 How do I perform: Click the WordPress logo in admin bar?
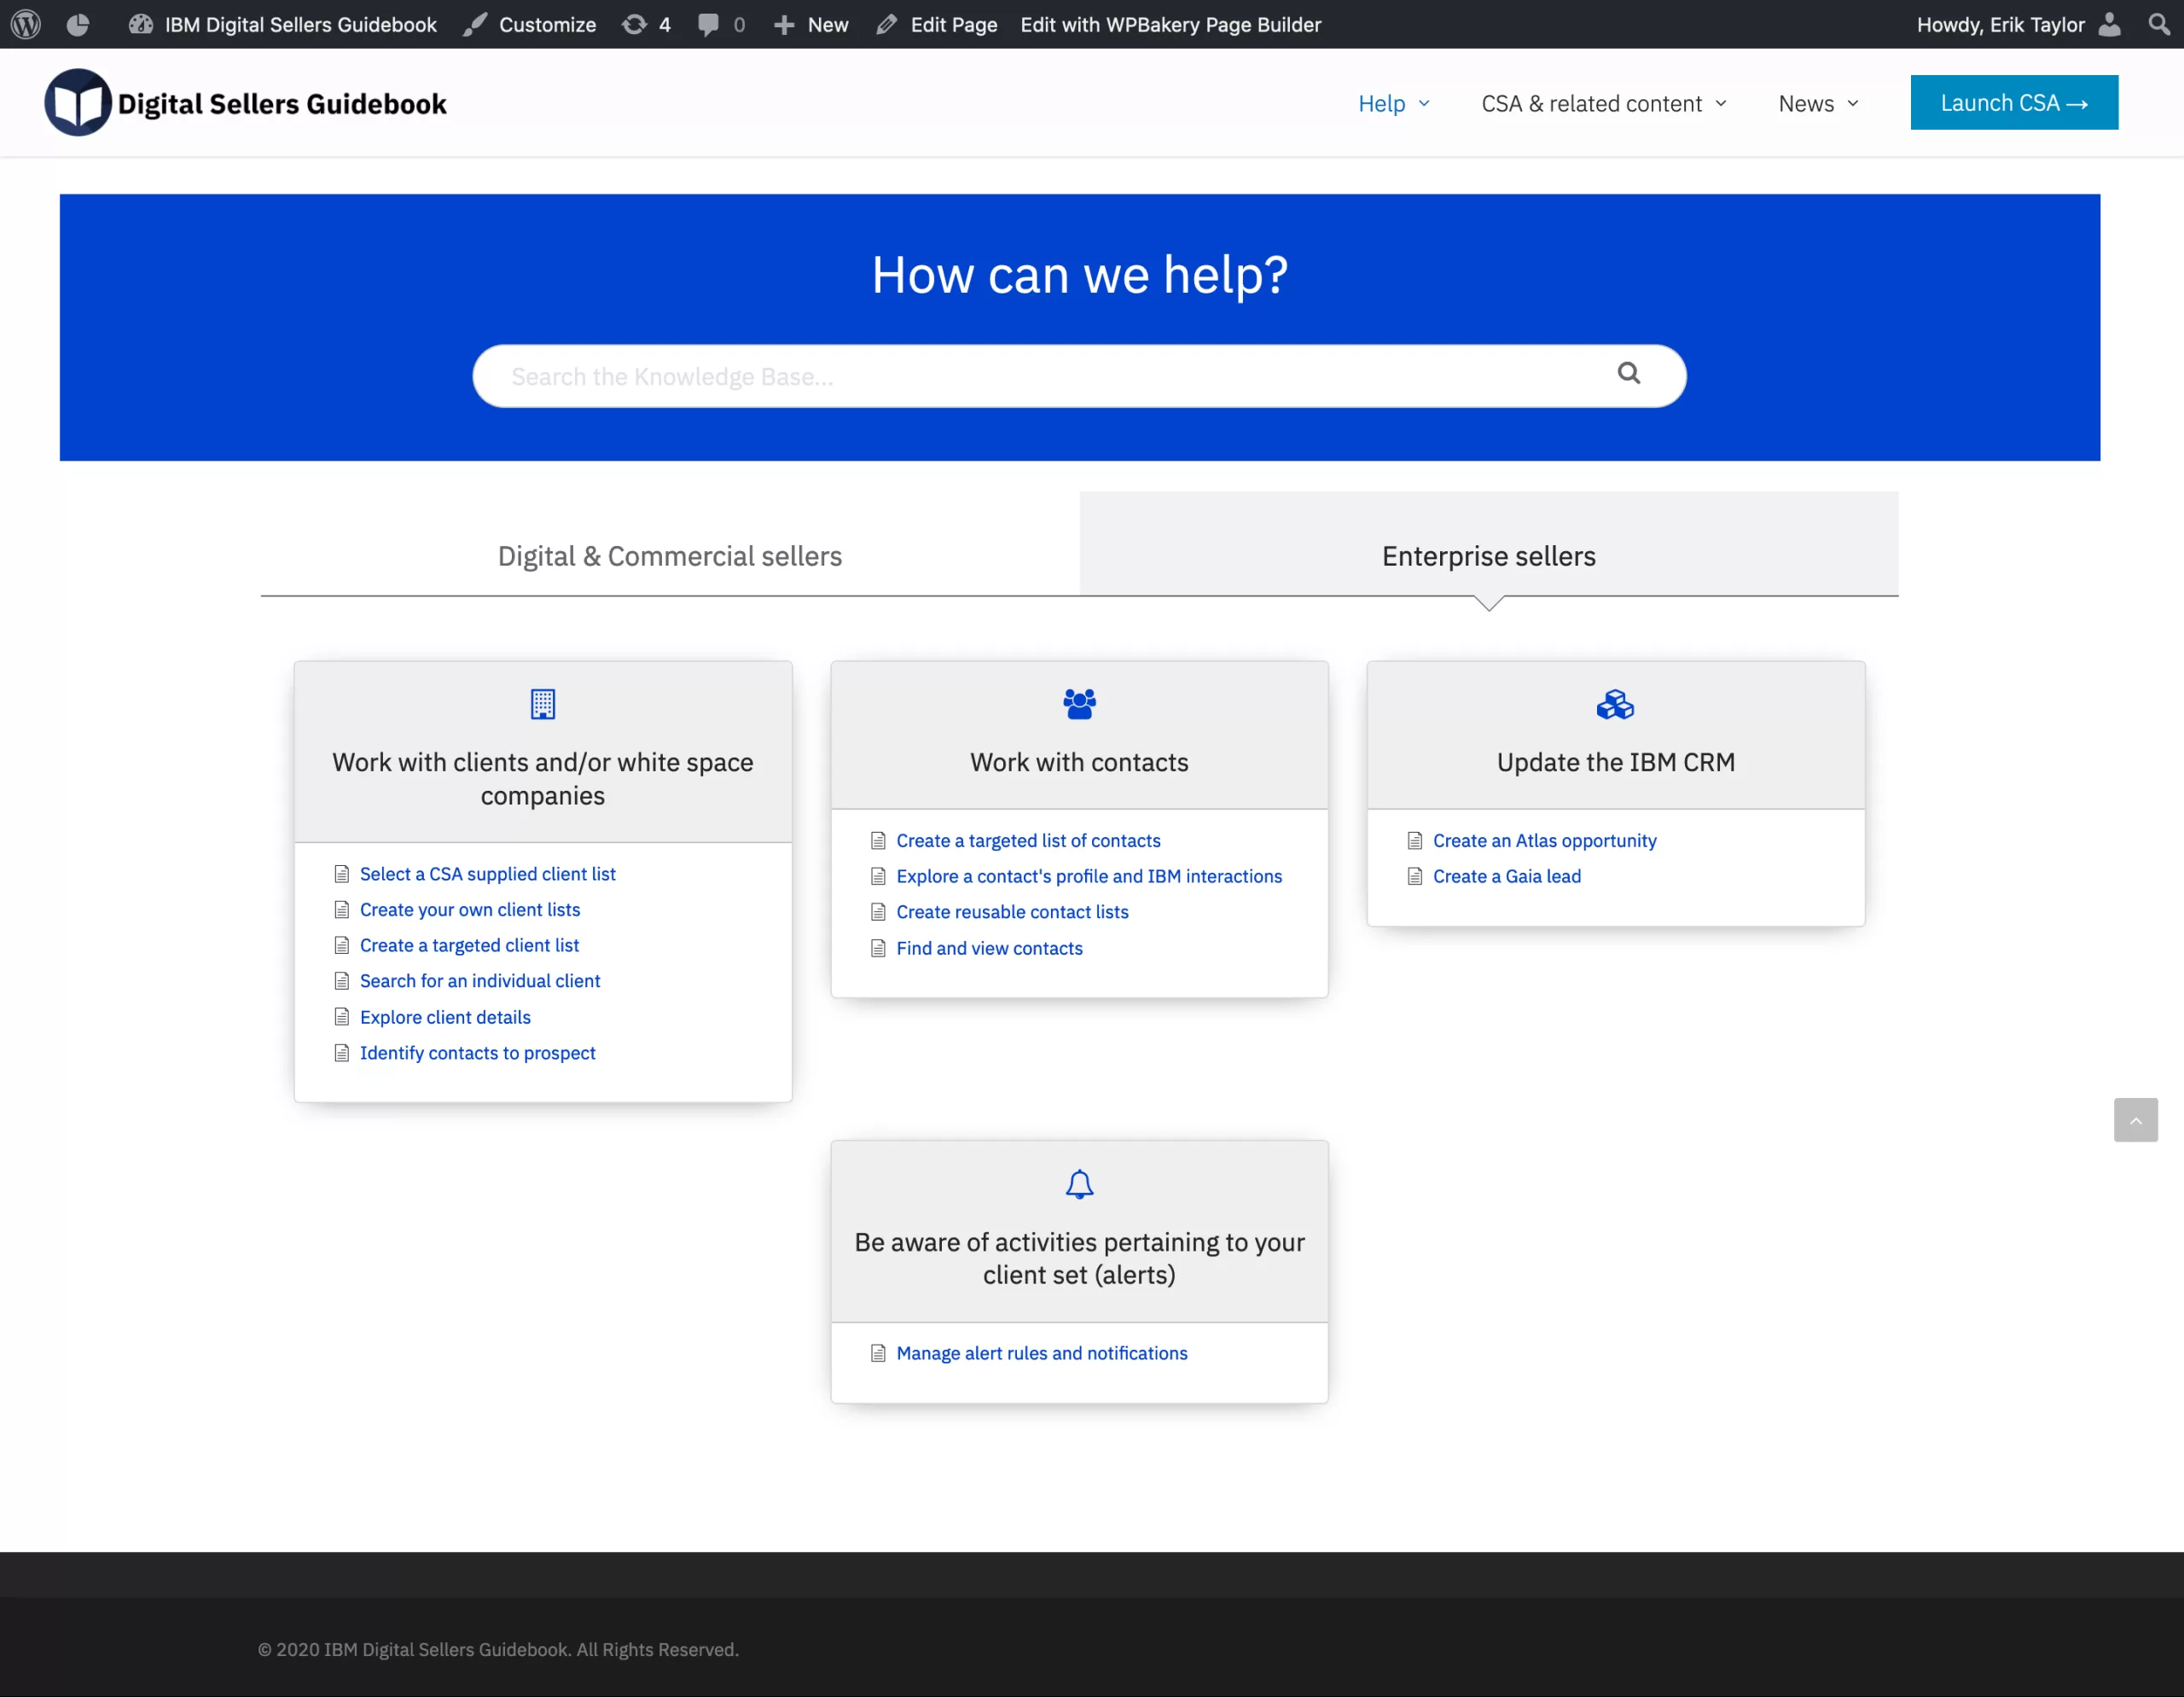click(26, 24)
